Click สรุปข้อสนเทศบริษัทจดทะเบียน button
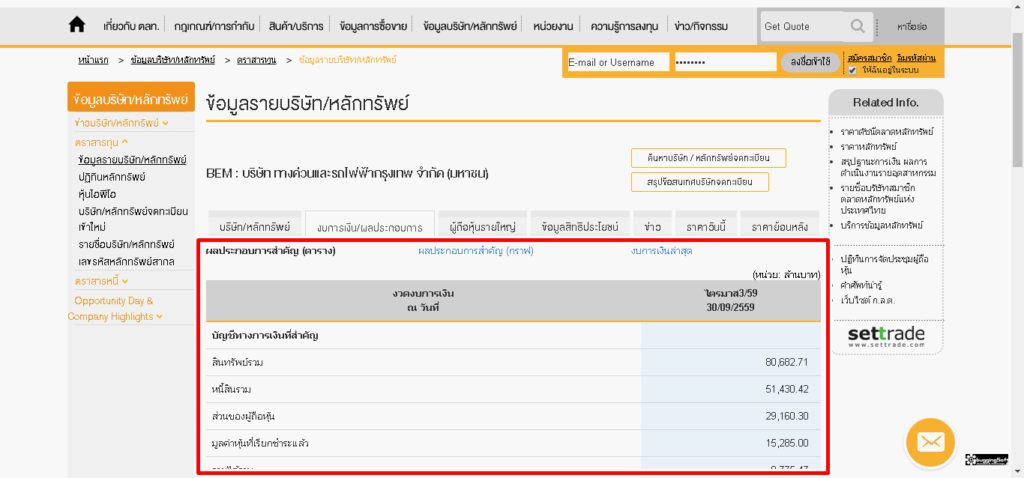This screenshot has width=1024, height=478. [x=699, y=182]
